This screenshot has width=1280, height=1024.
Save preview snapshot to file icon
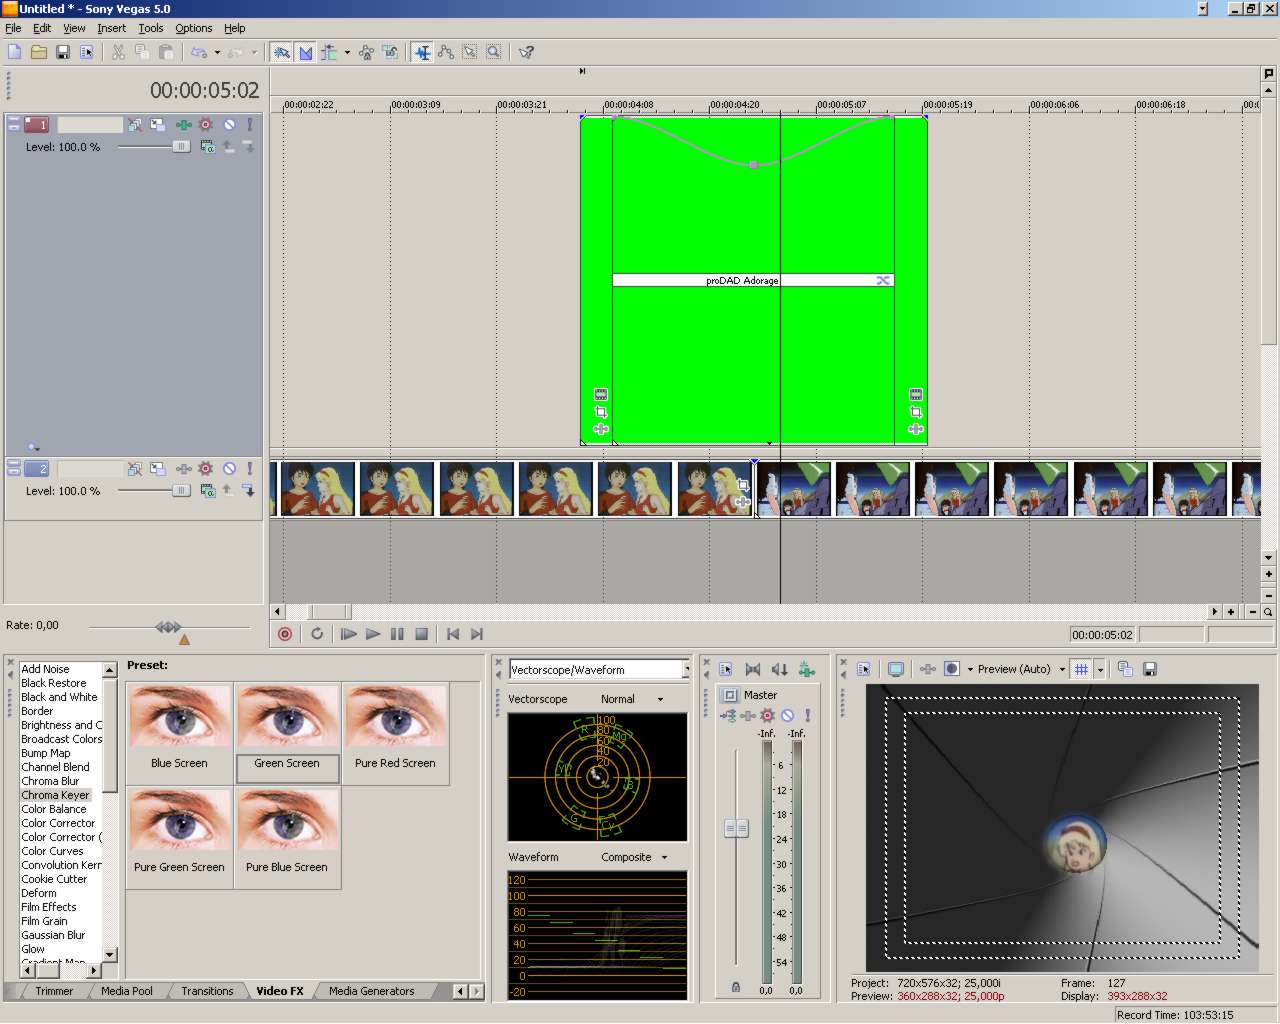(1150, 669)
